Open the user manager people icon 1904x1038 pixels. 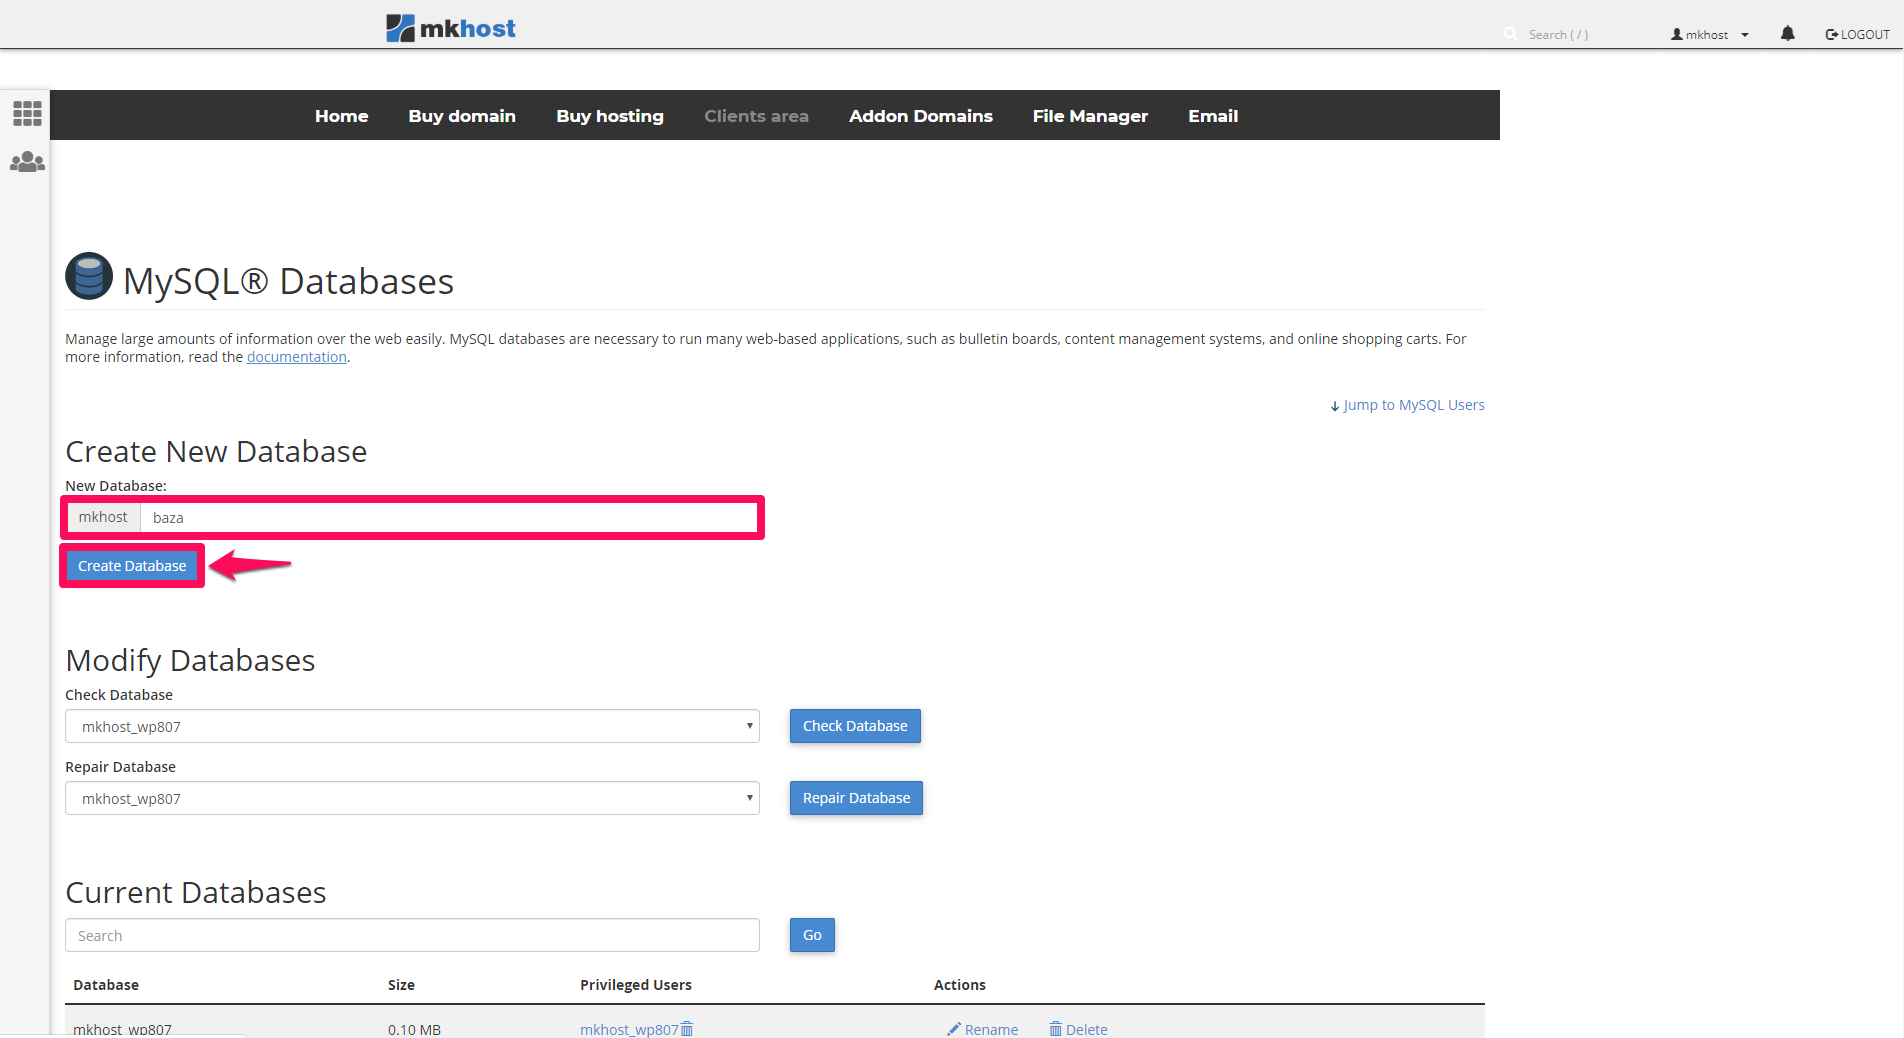click(27, 161)
